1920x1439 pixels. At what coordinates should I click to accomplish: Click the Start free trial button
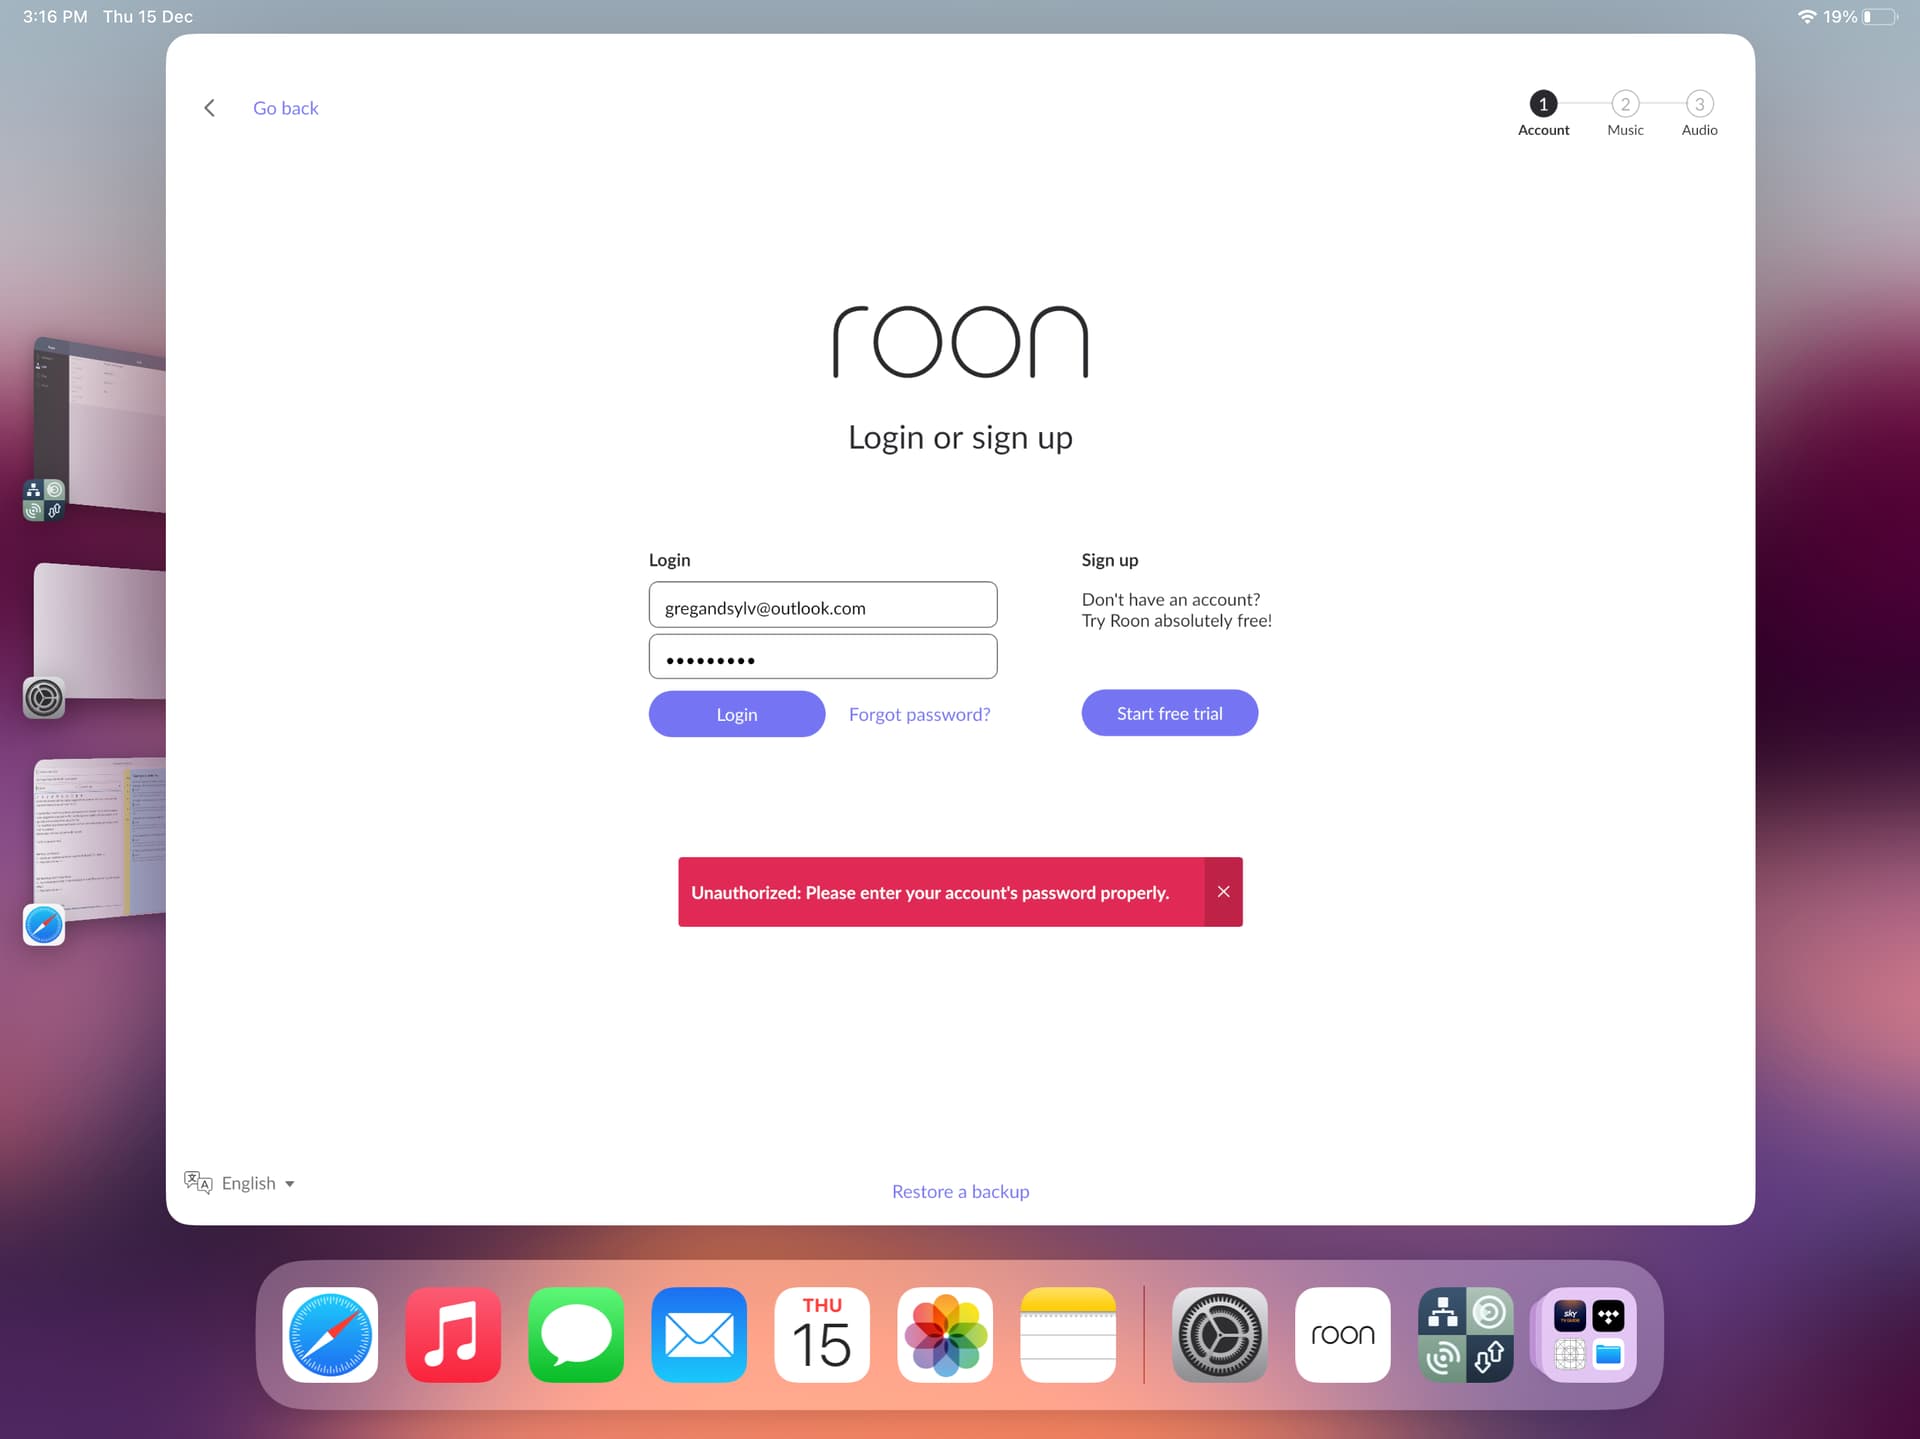point(1169,713)
